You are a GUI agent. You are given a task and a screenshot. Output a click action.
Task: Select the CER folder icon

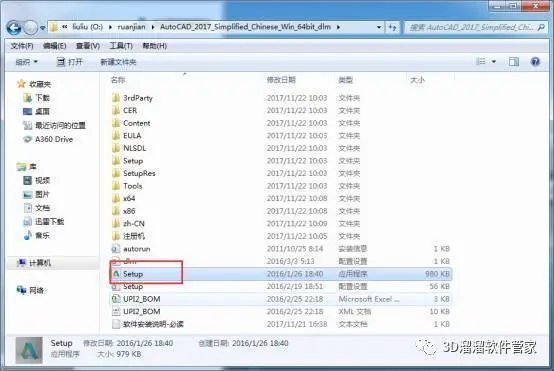pyautogui.click(x=116, y=111)
